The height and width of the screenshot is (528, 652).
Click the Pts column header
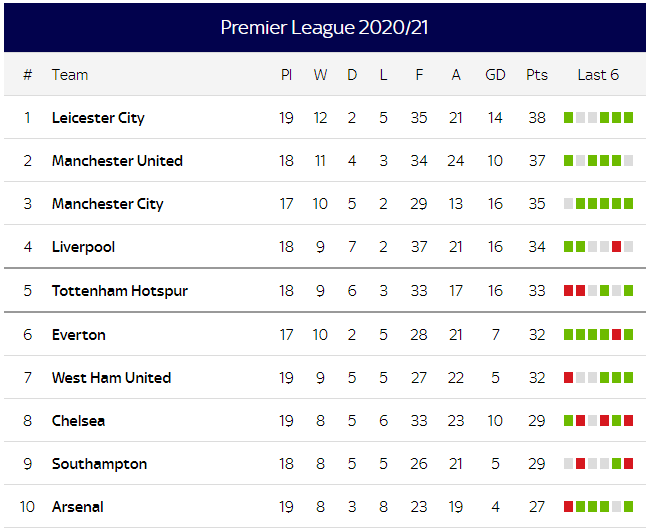coord(537,75)
